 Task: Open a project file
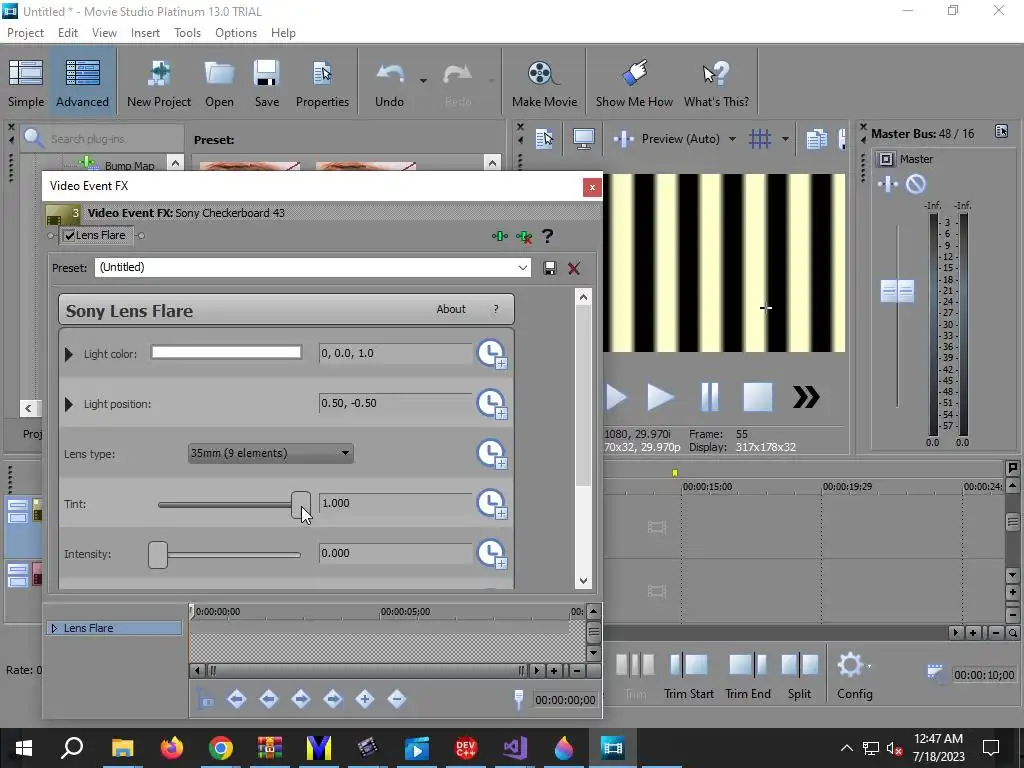[x=219, y=83]
